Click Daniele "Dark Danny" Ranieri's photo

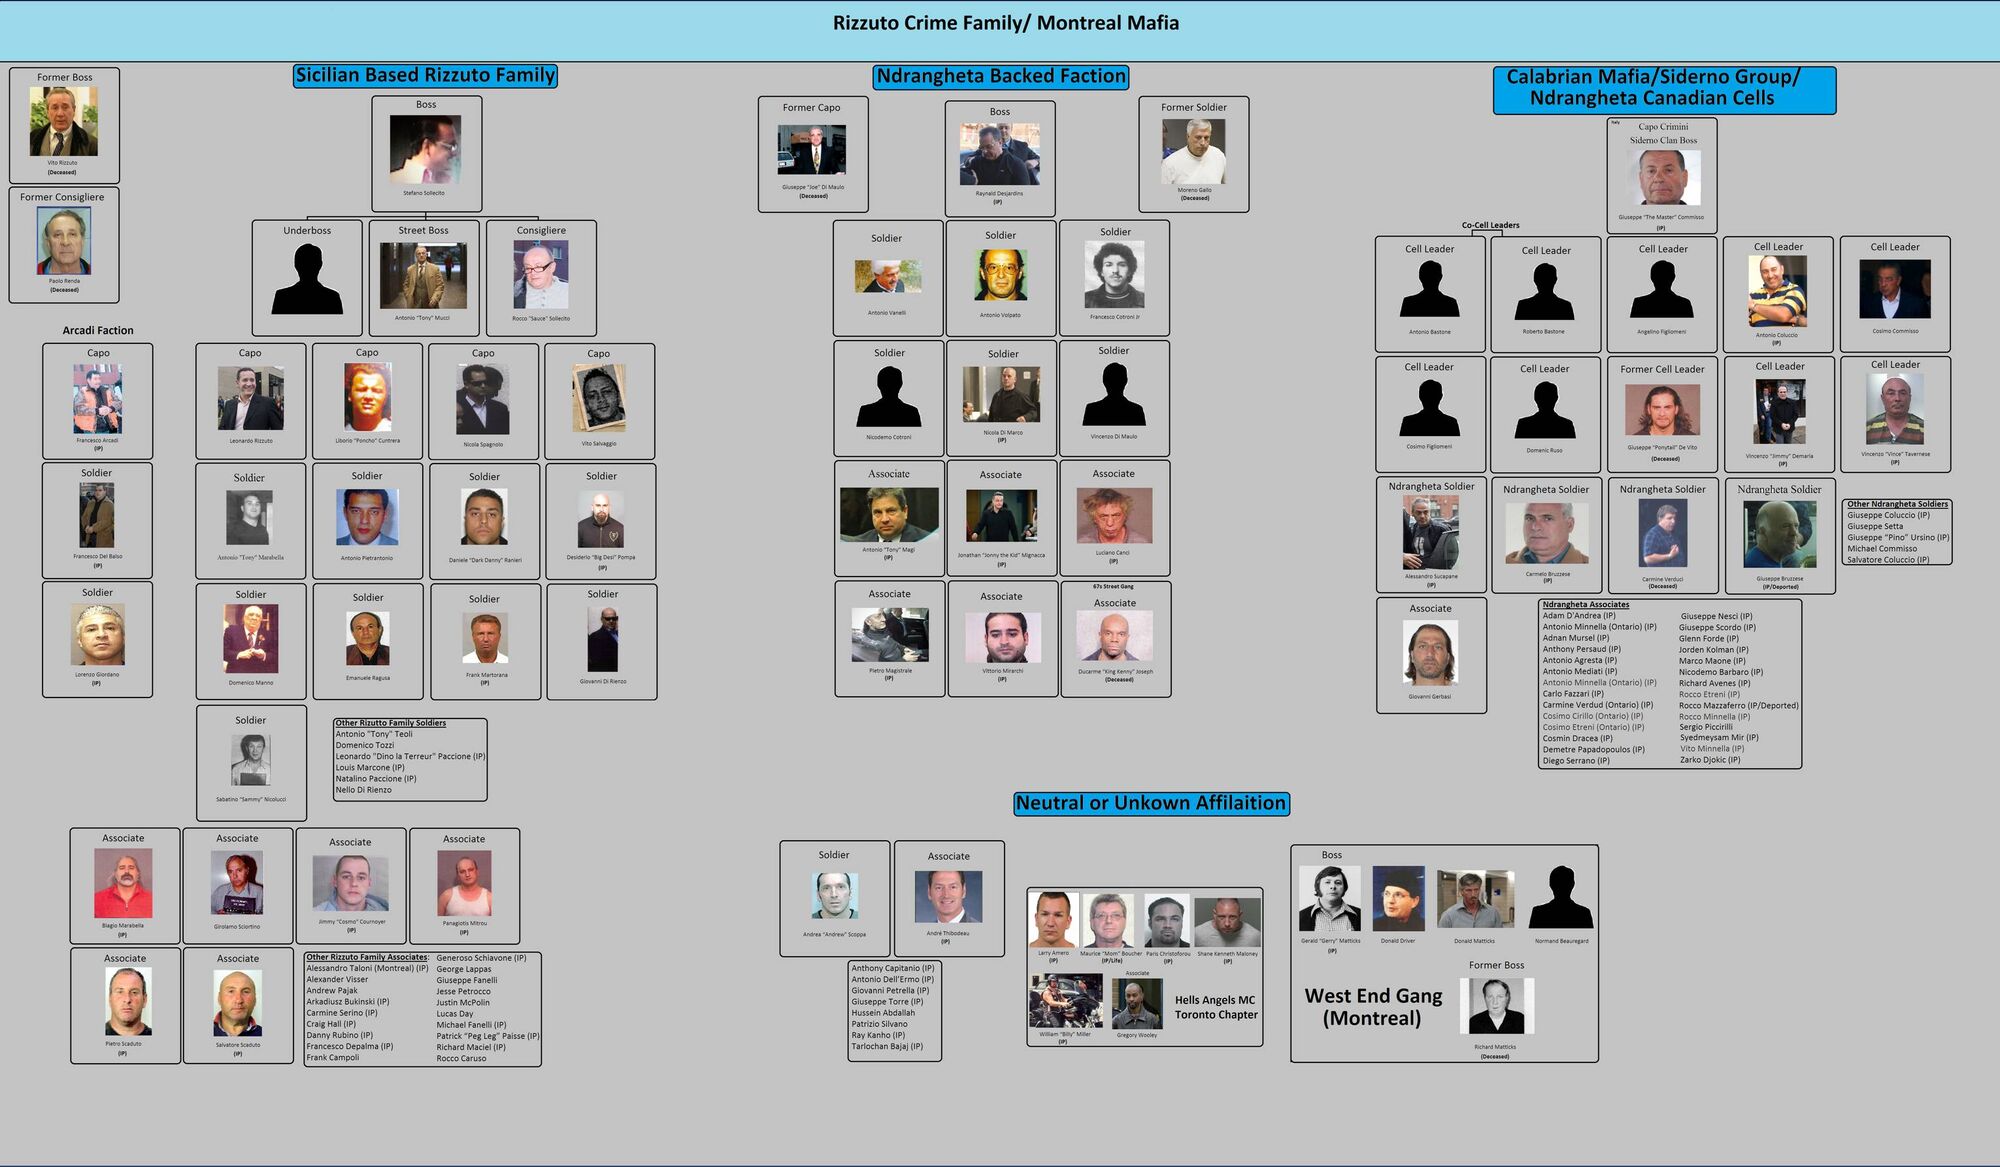click(484, 517)
